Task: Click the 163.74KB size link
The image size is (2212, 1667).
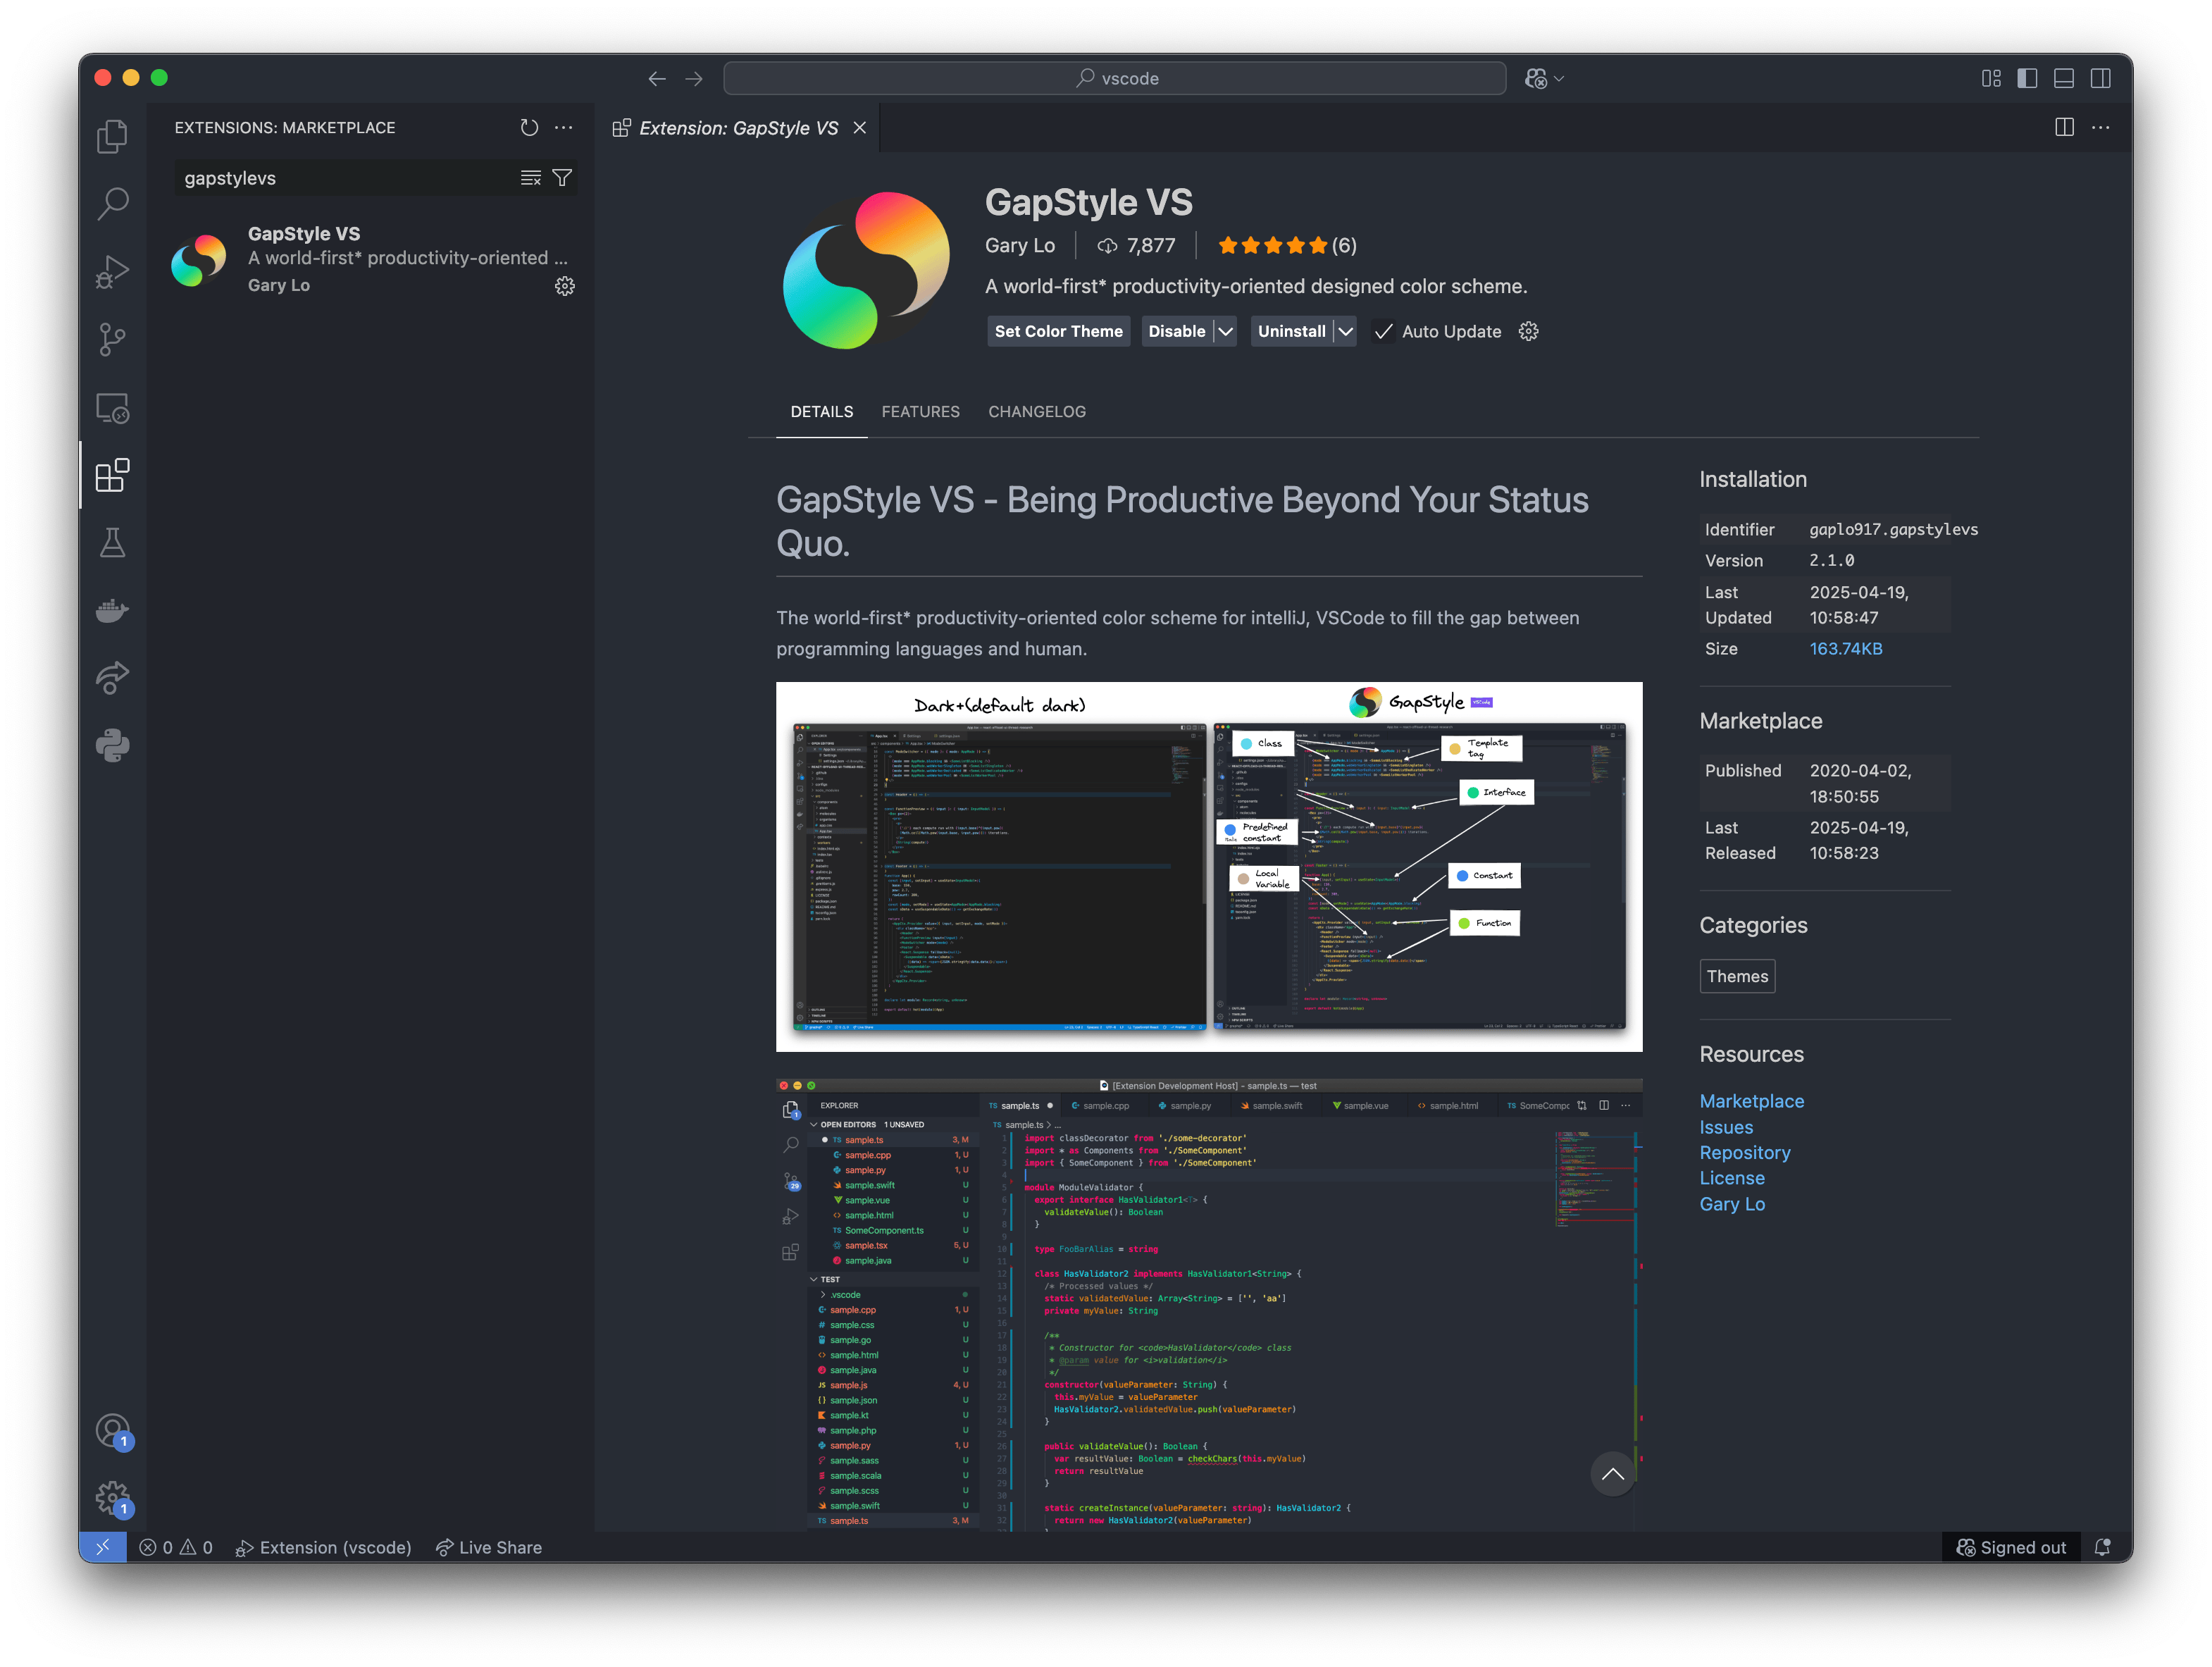Action: pos(1845,649)
